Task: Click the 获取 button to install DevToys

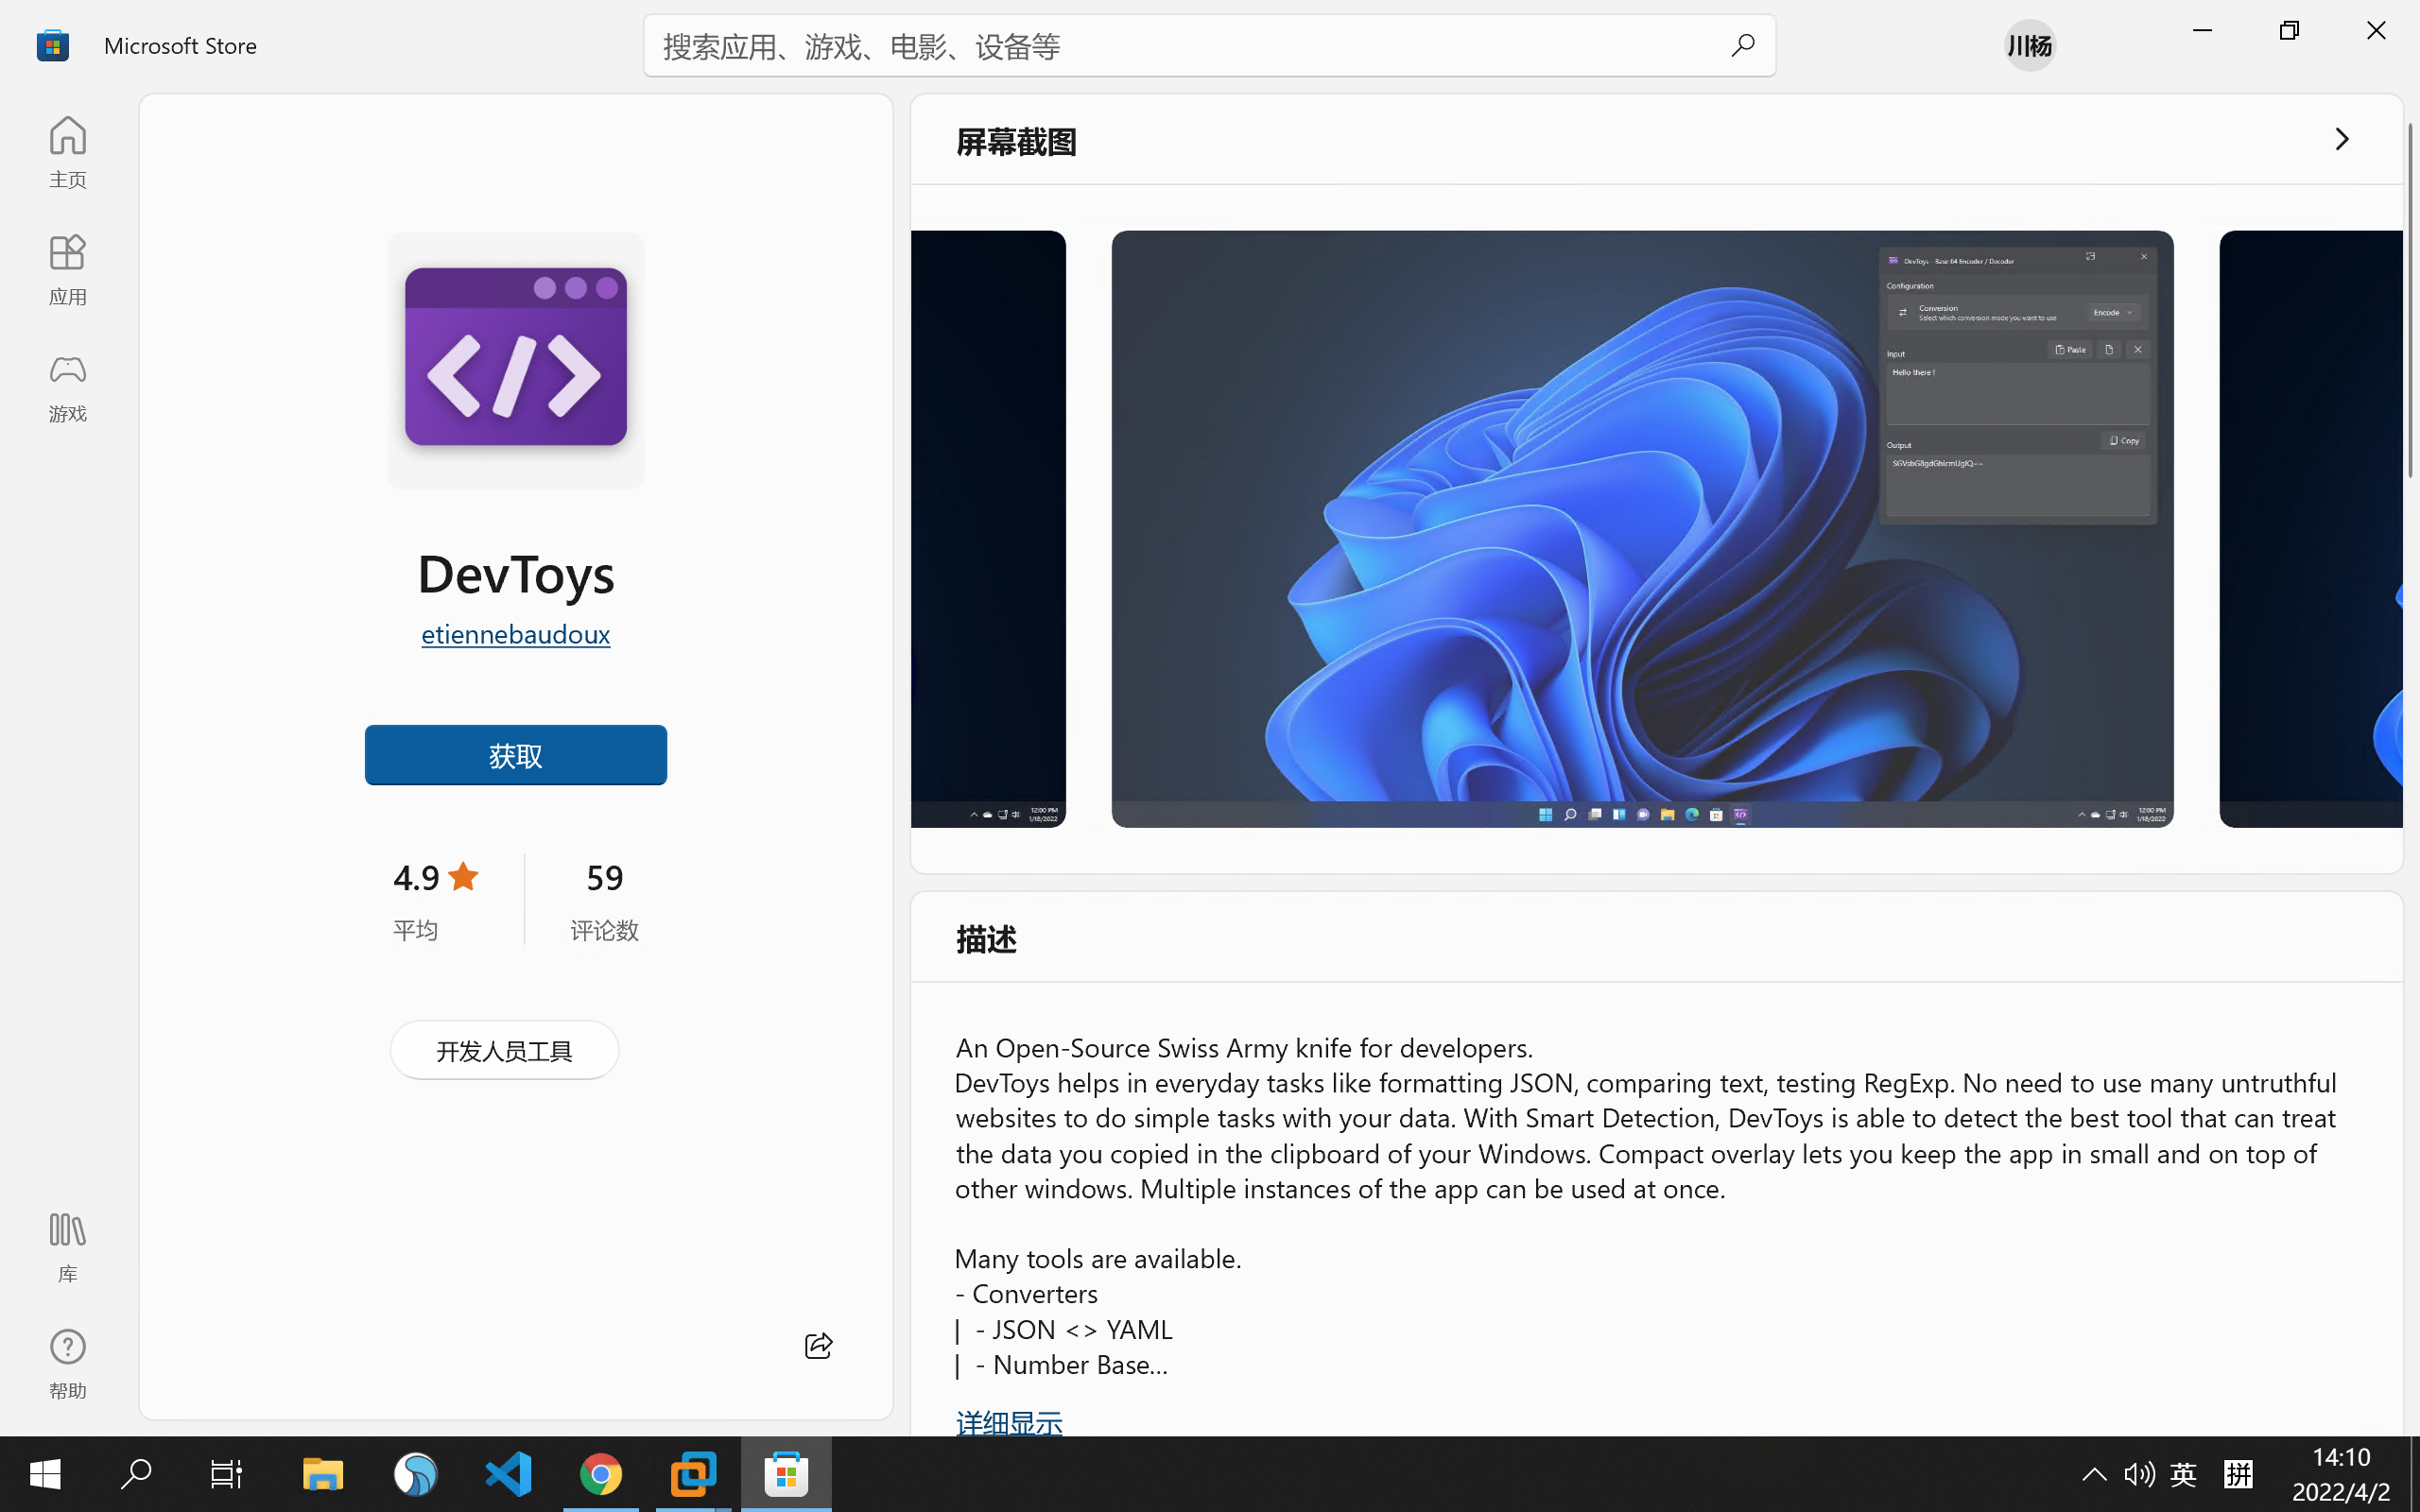Action: click(514, 754)
